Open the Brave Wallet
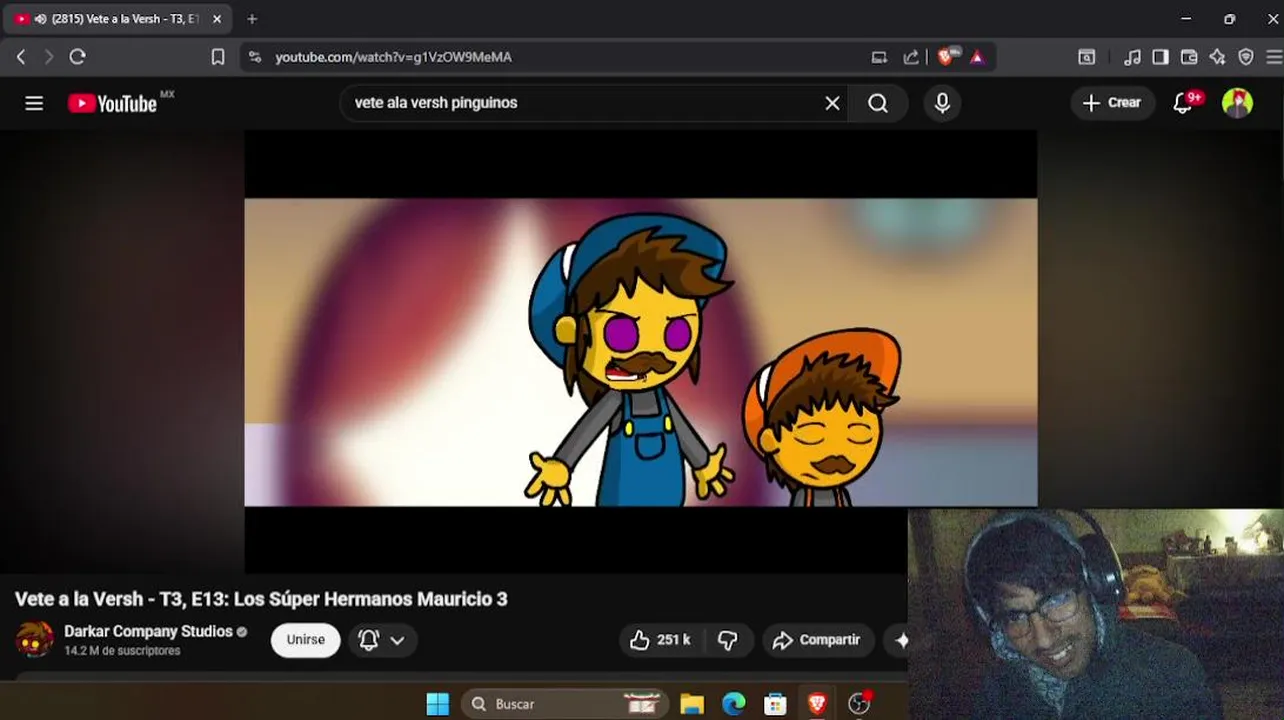 pos(1189,57)
